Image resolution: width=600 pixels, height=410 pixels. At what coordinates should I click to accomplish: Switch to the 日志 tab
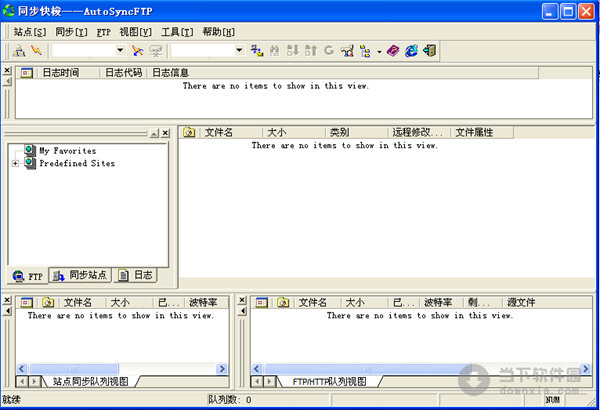click(136, 275)
